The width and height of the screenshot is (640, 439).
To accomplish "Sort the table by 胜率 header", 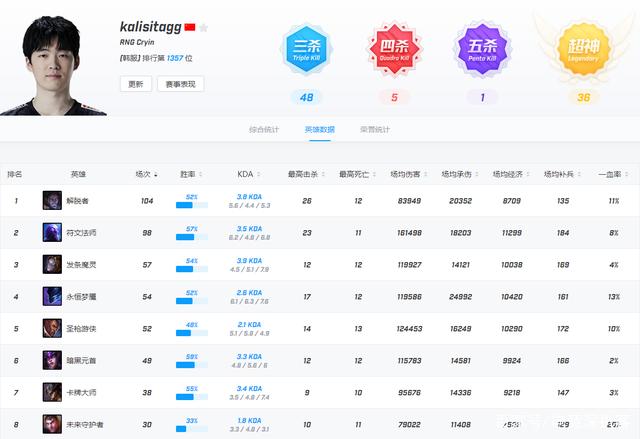I will 190,174.
